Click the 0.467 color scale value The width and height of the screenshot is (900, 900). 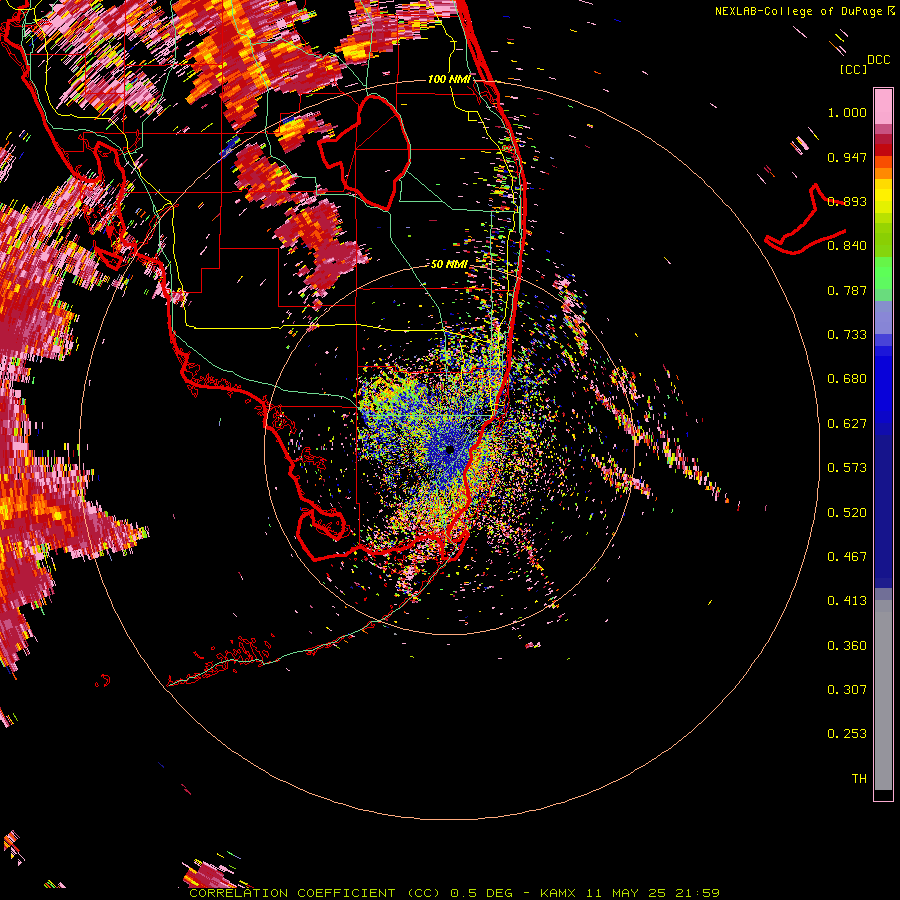pos(847,557)
